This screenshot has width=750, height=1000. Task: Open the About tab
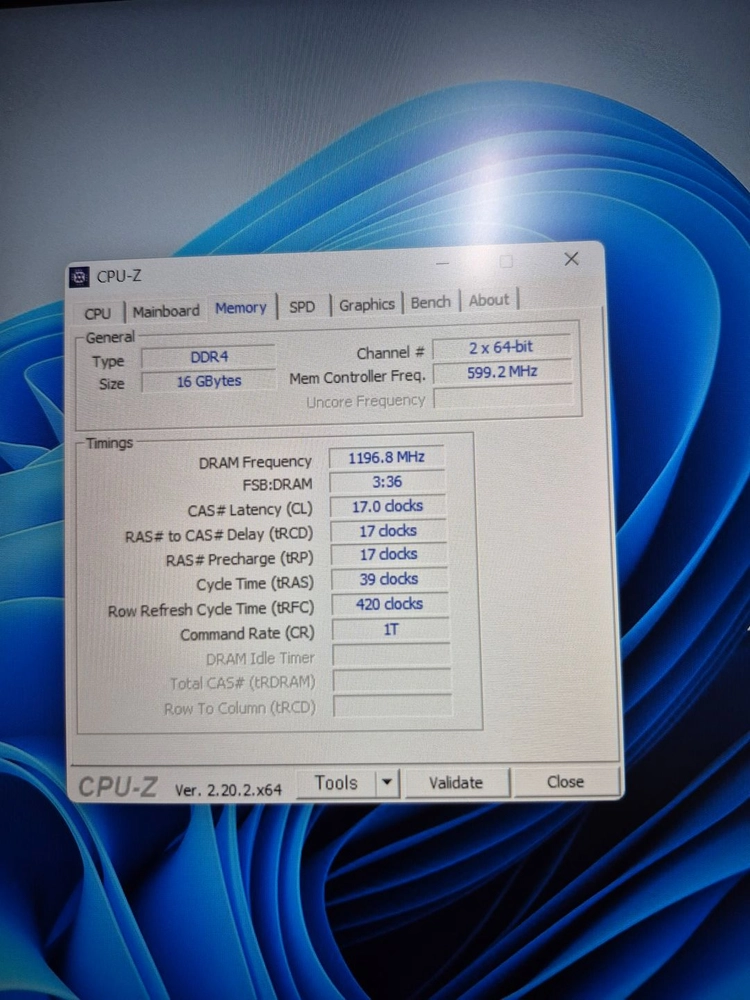point(489,300)
